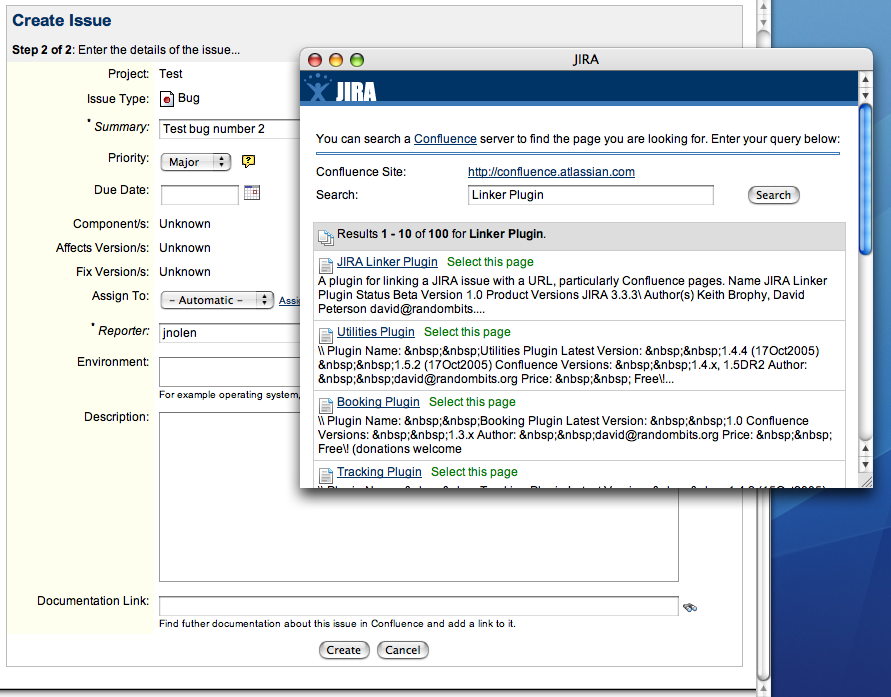
Task: Click the popup Search query field
Action: pyautogui.click(x=590, y=195)
